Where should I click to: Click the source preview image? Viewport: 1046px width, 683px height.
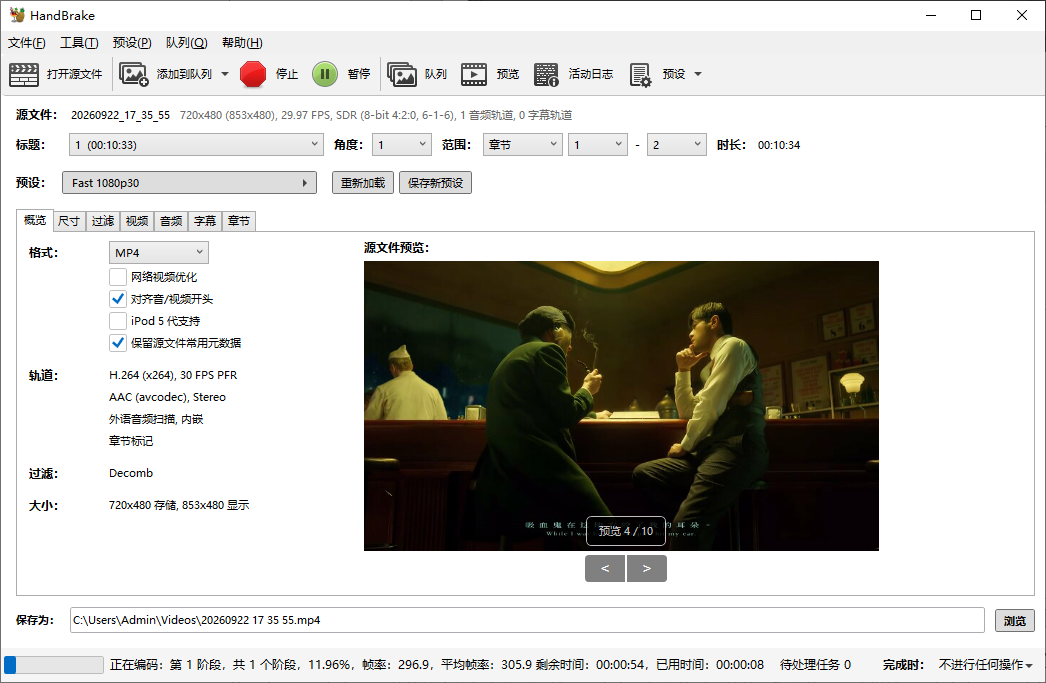click(x=621, y=406)
